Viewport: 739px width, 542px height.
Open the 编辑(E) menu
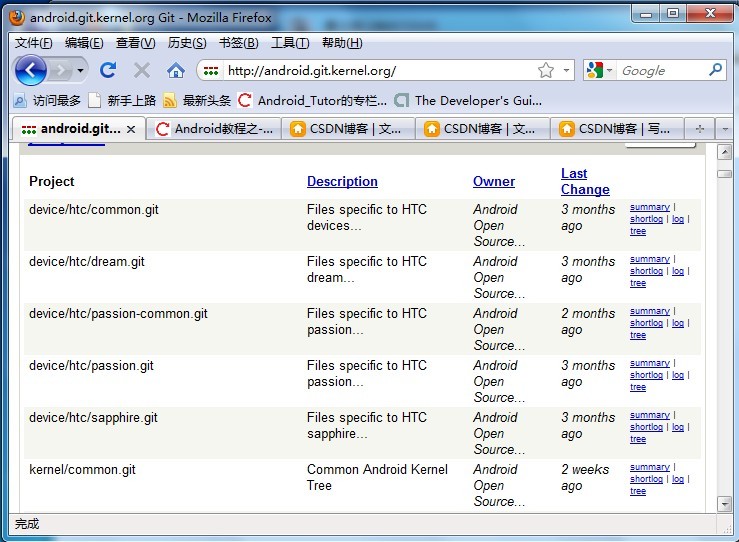point(84,43)
